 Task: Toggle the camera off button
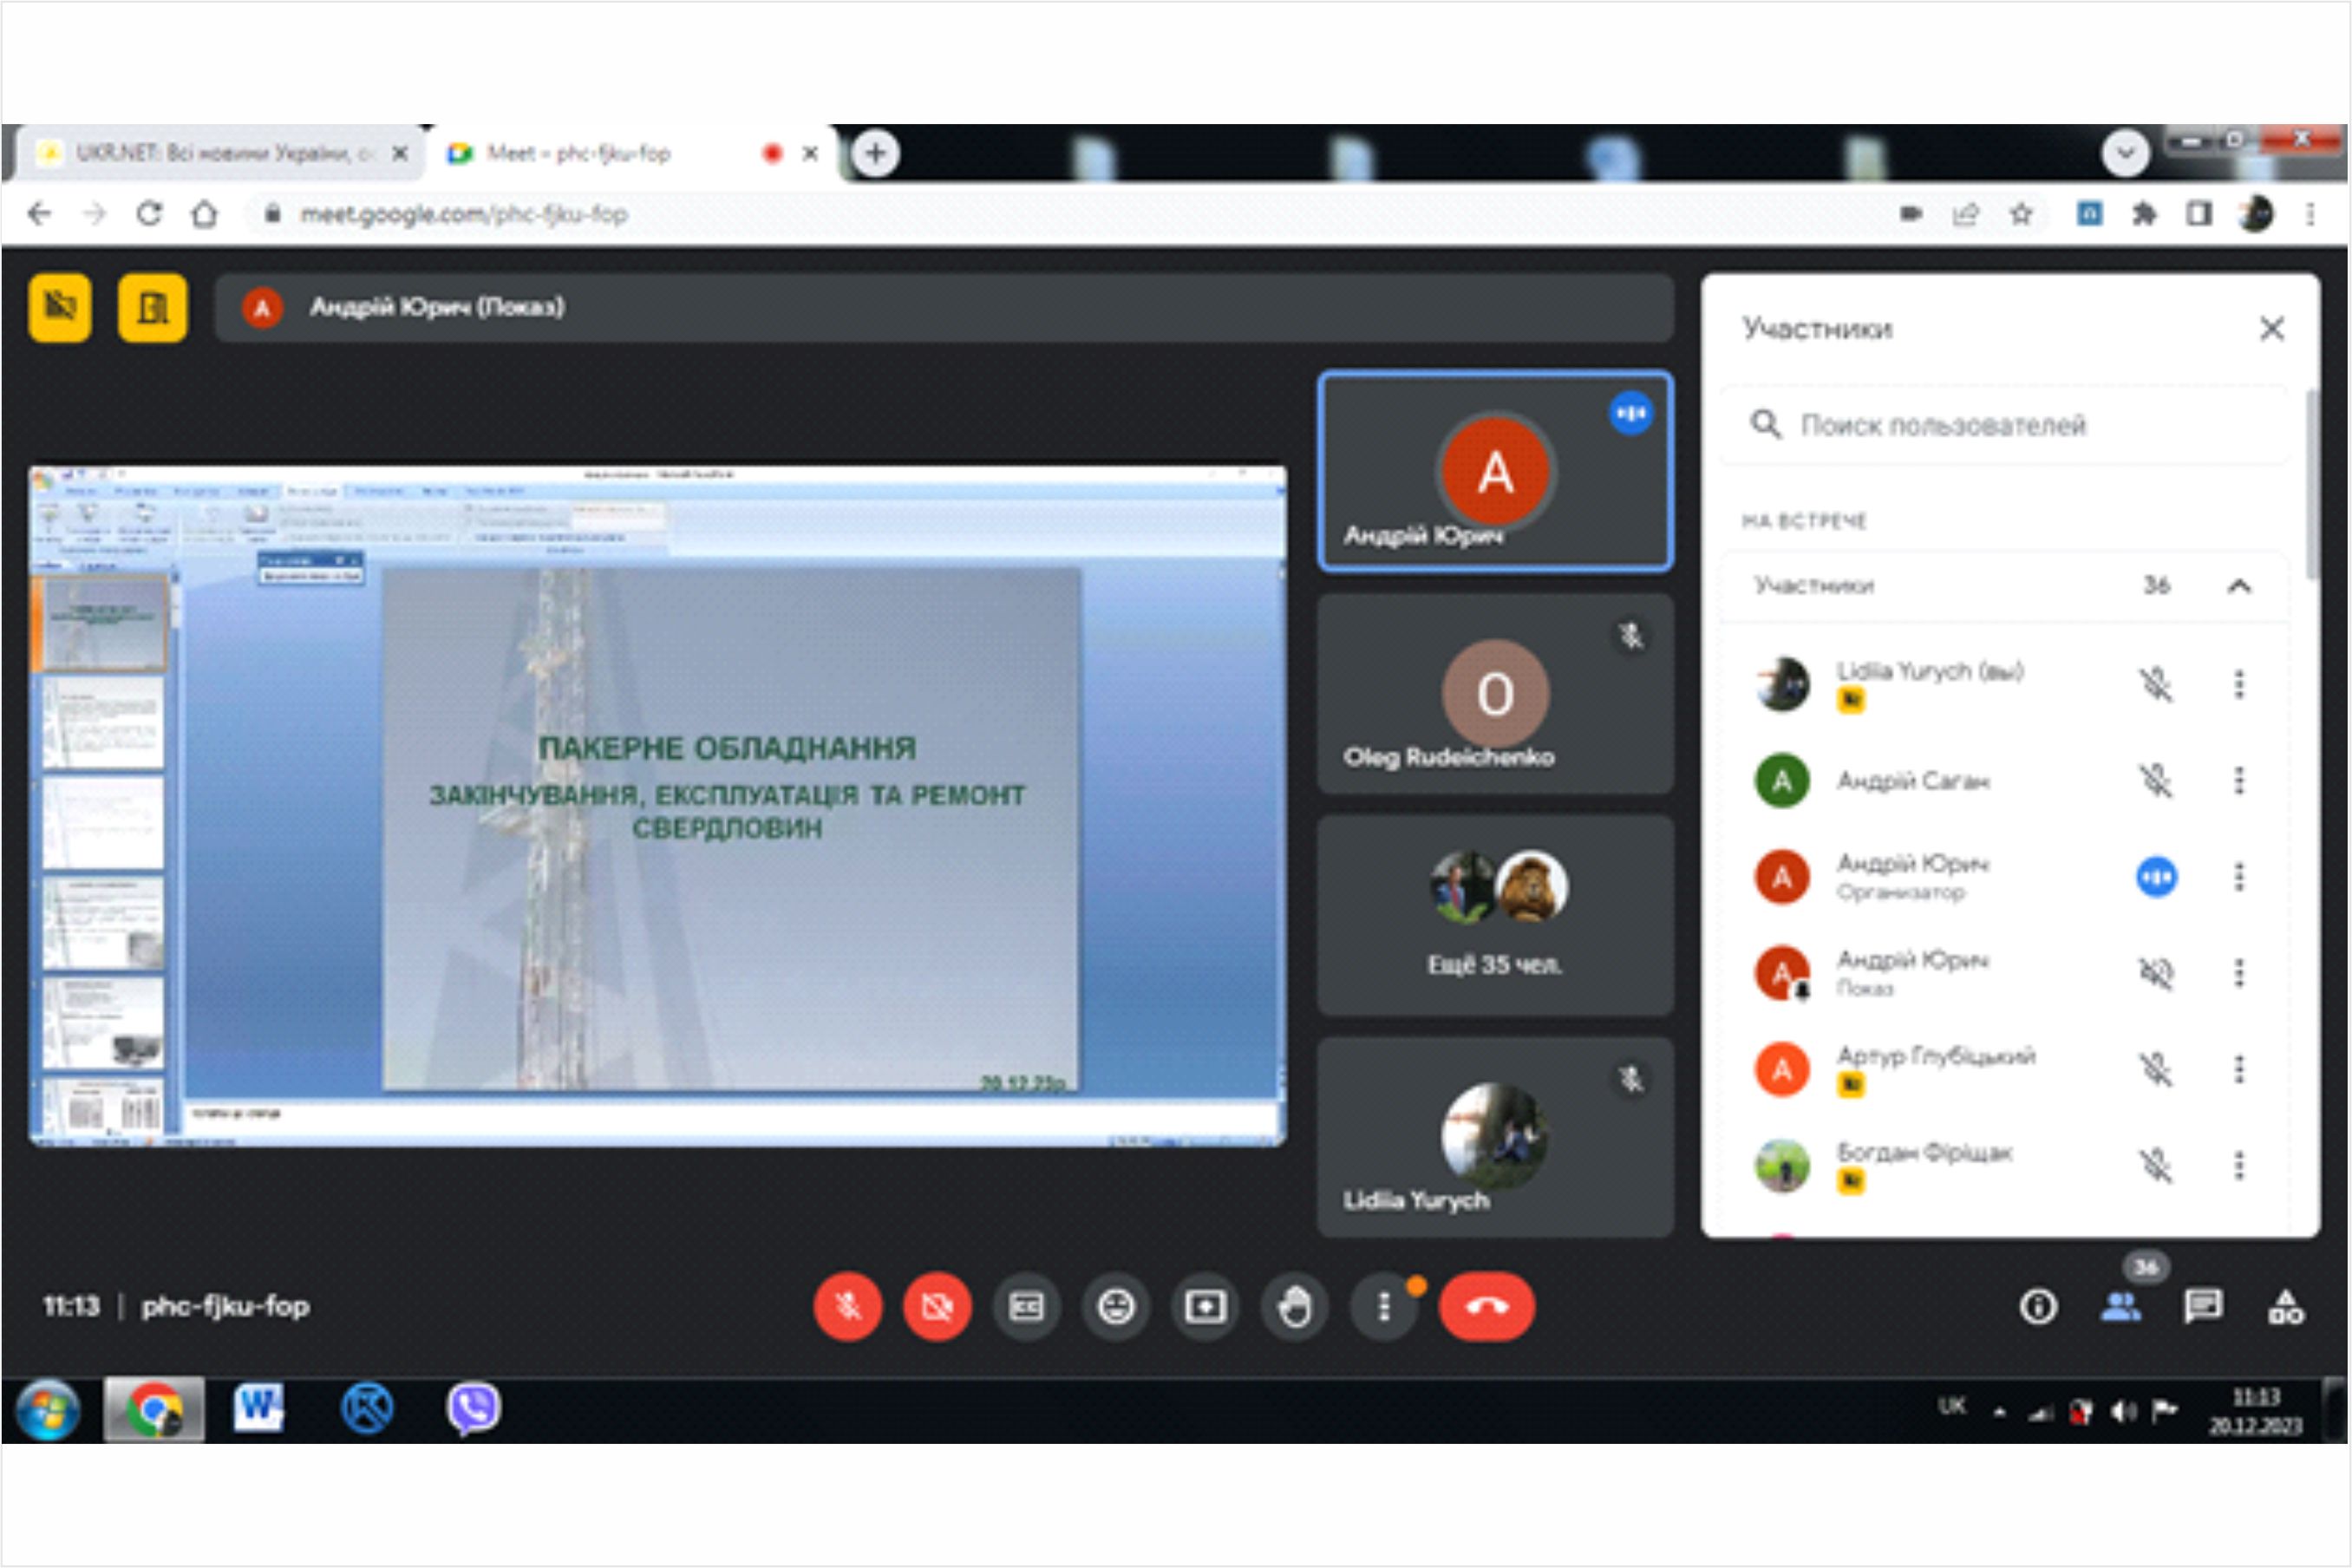point(937,1306)
